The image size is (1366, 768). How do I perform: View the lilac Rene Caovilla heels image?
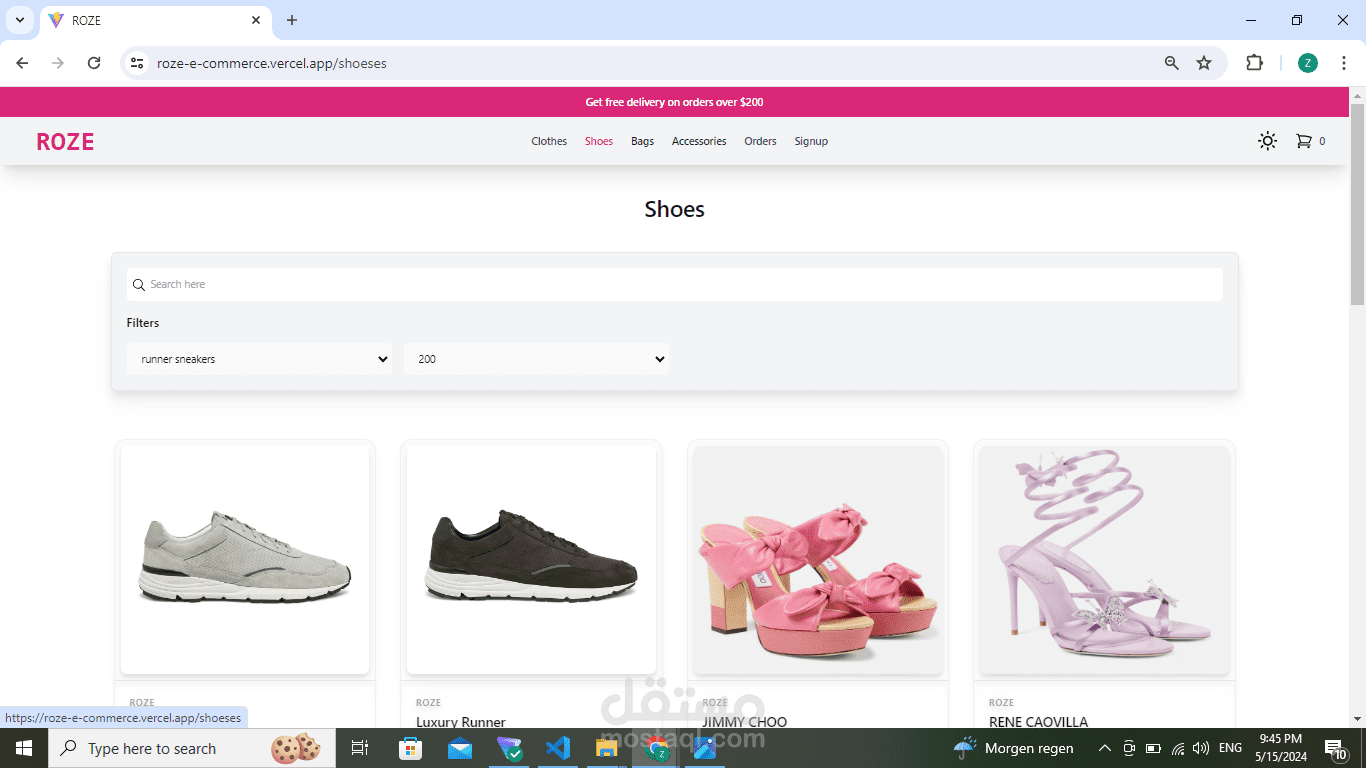tap(1104, 560)
